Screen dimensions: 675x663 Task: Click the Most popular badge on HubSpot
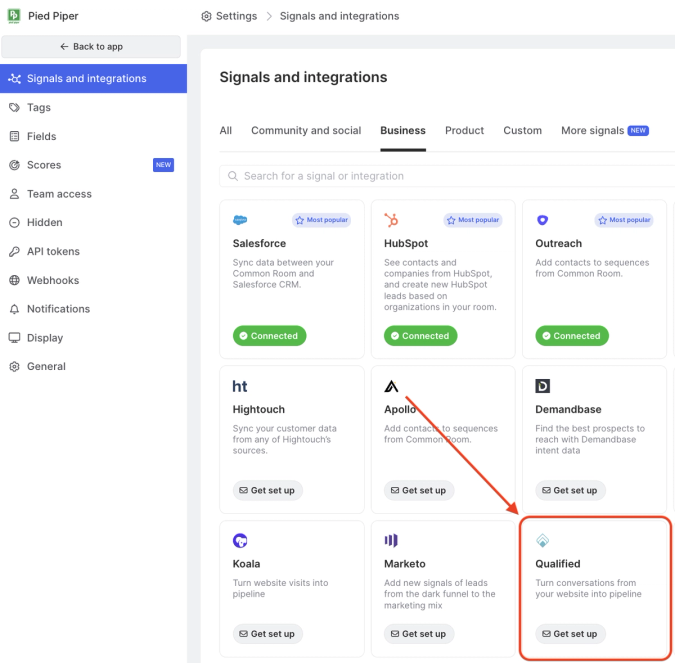[473, 220]
